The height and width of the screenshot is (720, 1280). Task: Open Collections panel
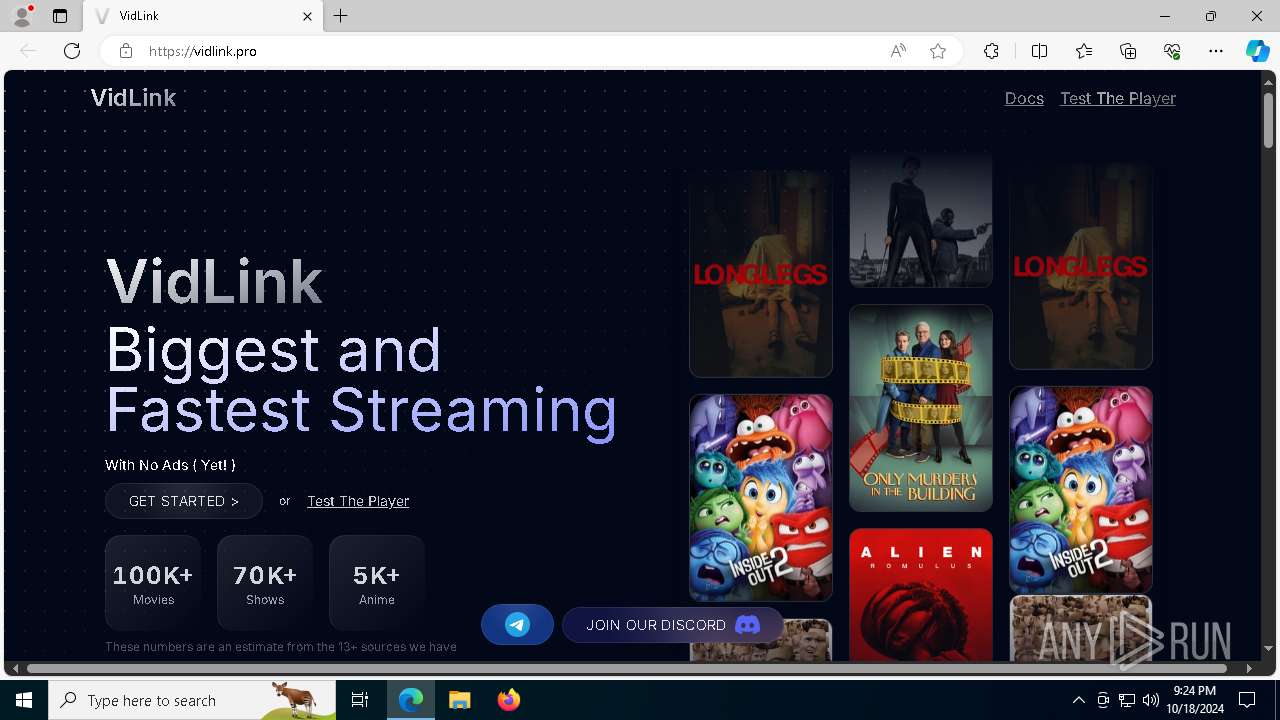(1128, 51)
